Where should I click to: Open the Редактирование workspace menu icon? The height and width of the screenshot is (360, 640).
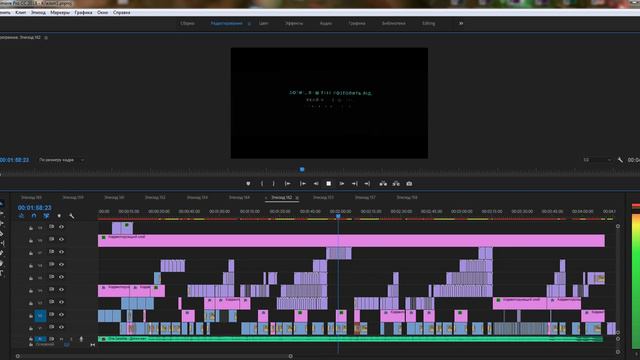249,24
